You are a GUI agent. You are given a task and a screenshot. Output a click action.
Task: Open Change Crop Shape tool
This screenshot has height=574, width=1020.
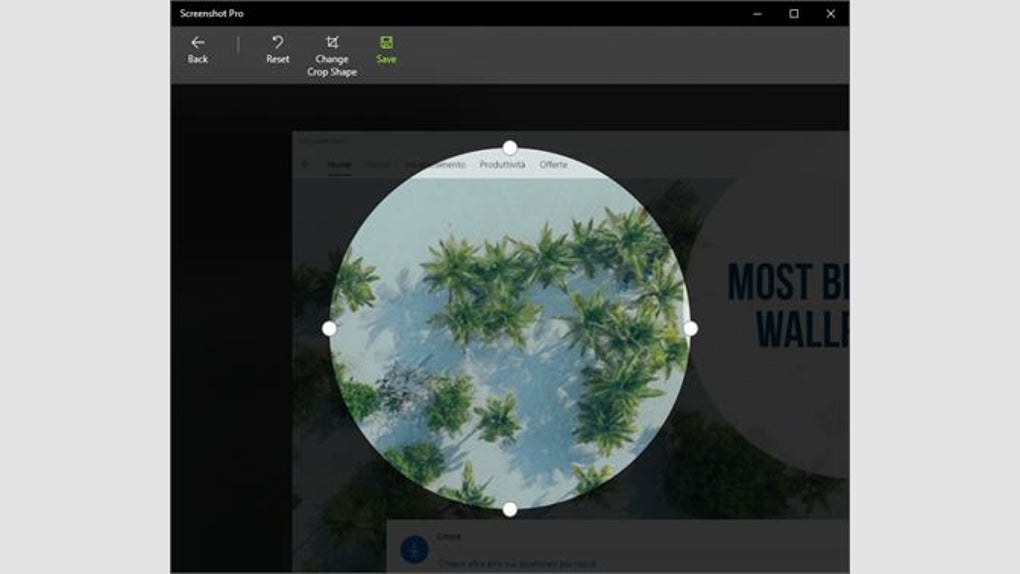(x=332, y=57)
